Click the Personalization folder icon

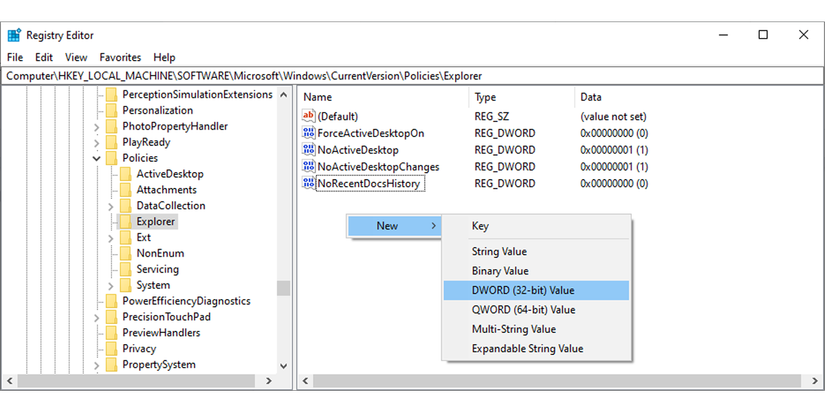pos(112,110)
